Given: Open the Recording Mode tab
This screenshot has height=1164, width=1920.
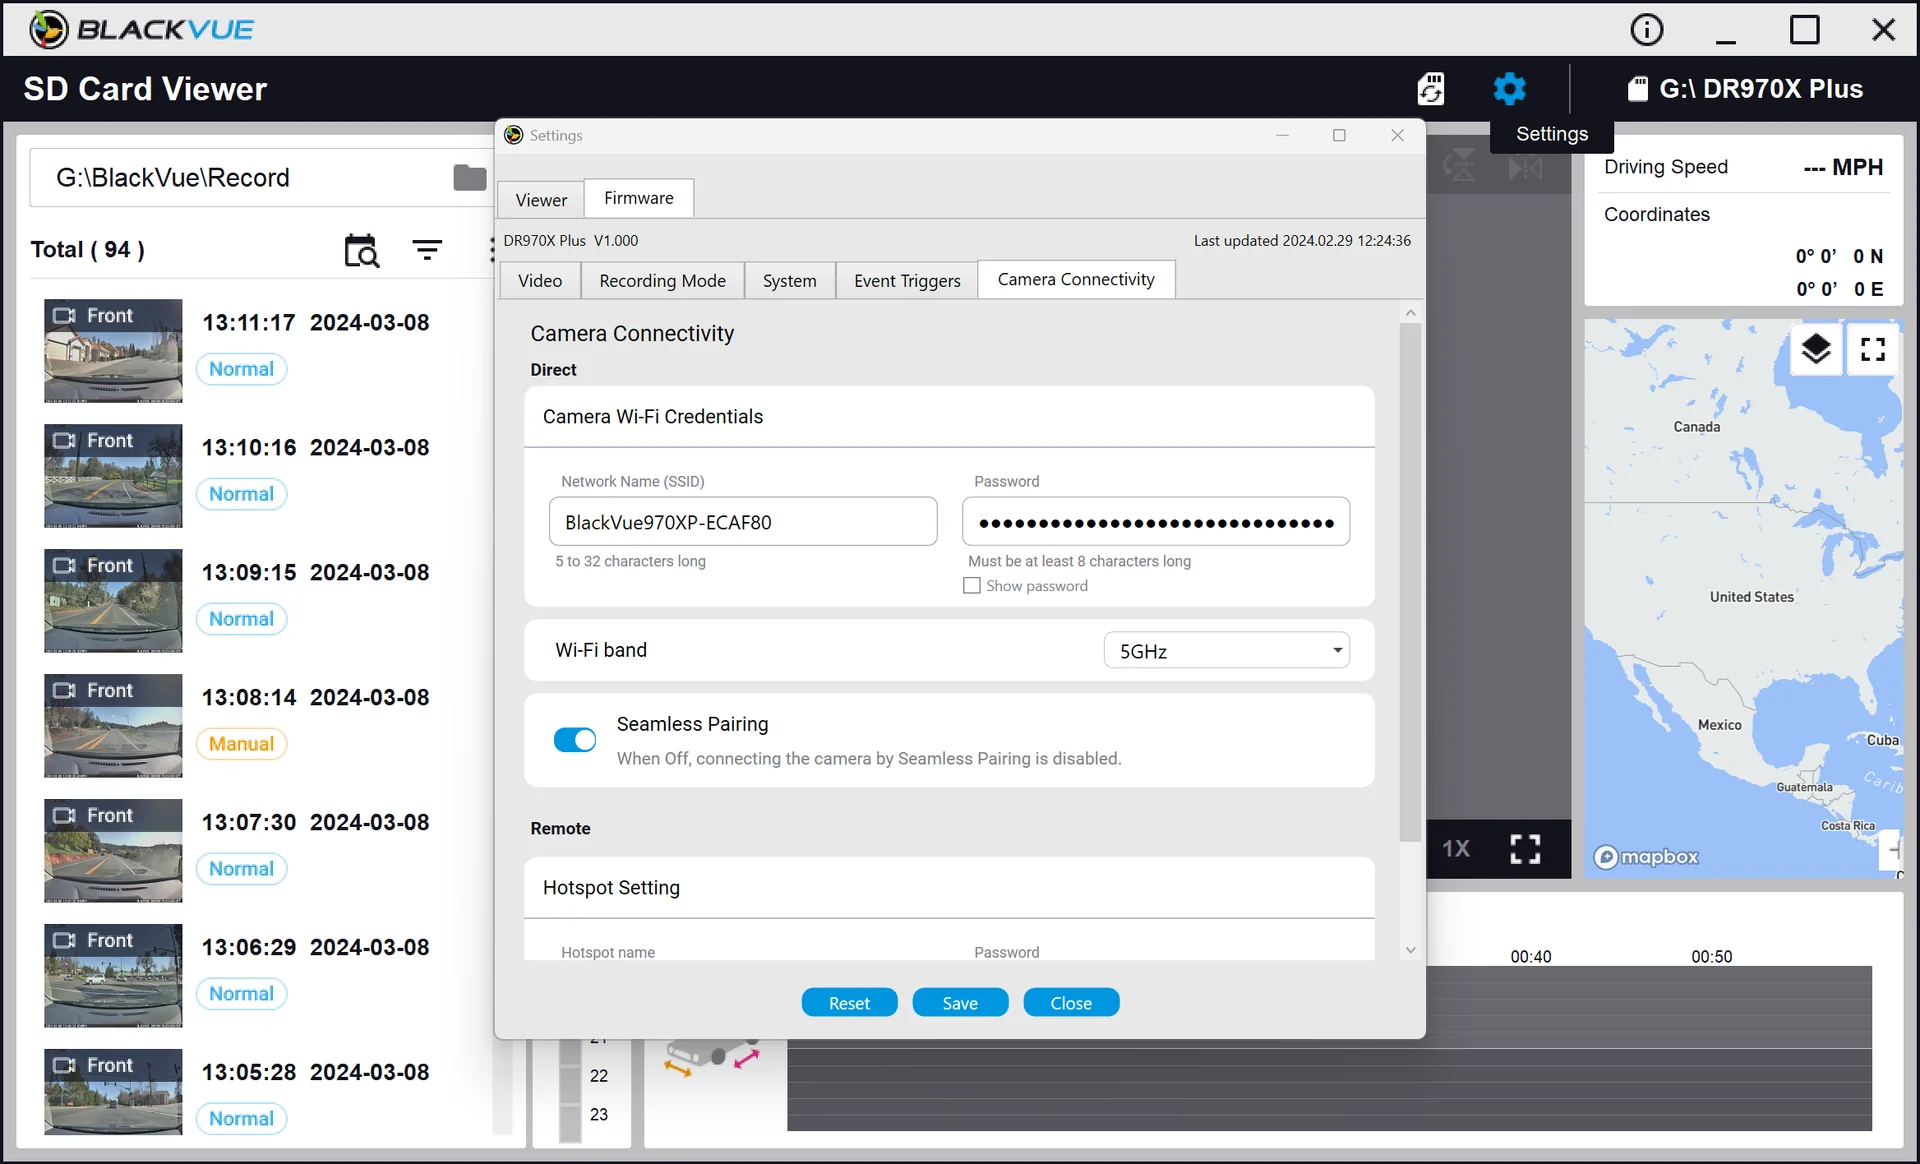Looking at the screenshot, I should (x=662, y=281).
